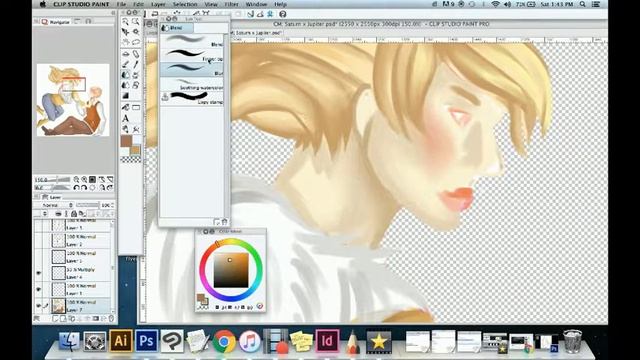
Task: Open the Selection menu
Action: (x=185, y=4)
